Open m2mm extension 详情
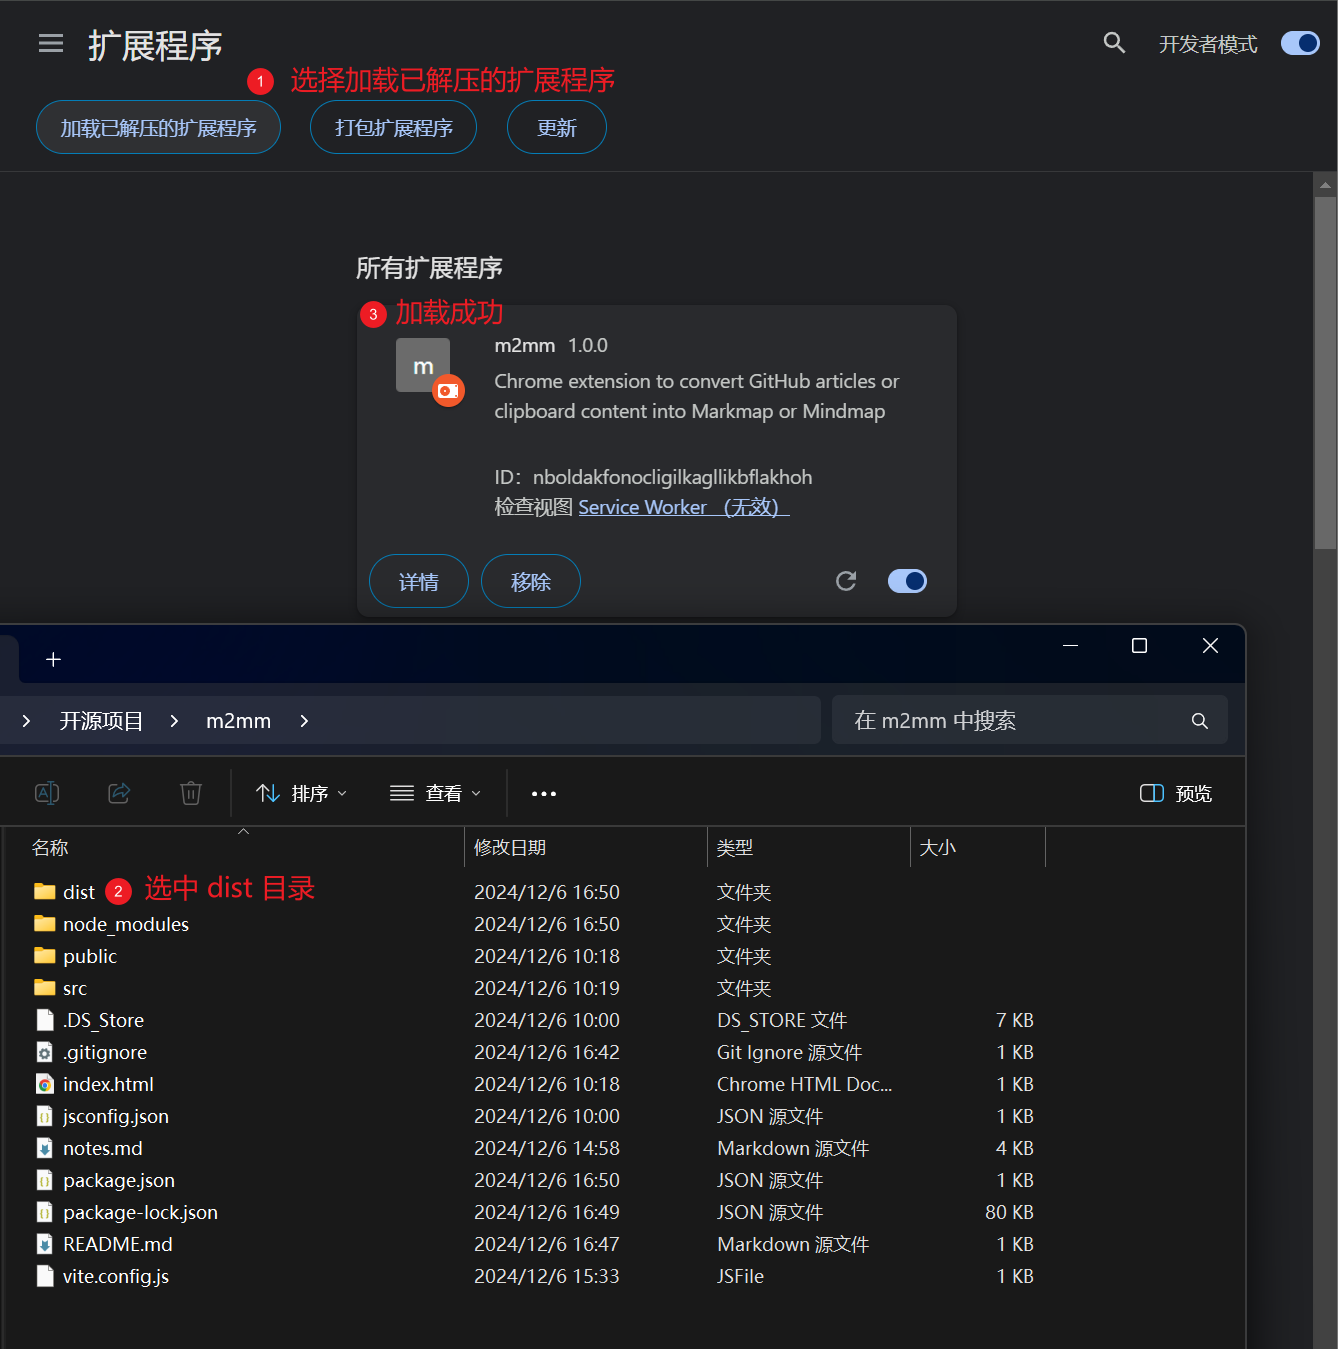 tap(418, 582)
